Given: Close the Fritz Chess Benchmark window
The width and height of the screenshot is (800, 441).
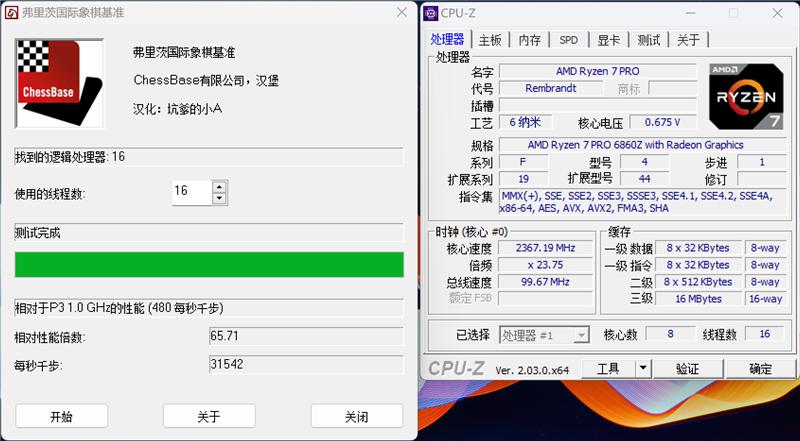Looking at the screenshot, I should (x=402, y=13).
